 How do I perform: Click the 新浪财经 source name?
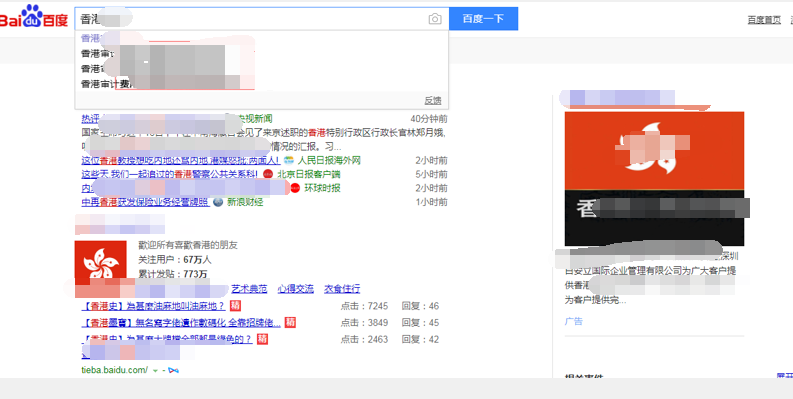pos(245,202)
